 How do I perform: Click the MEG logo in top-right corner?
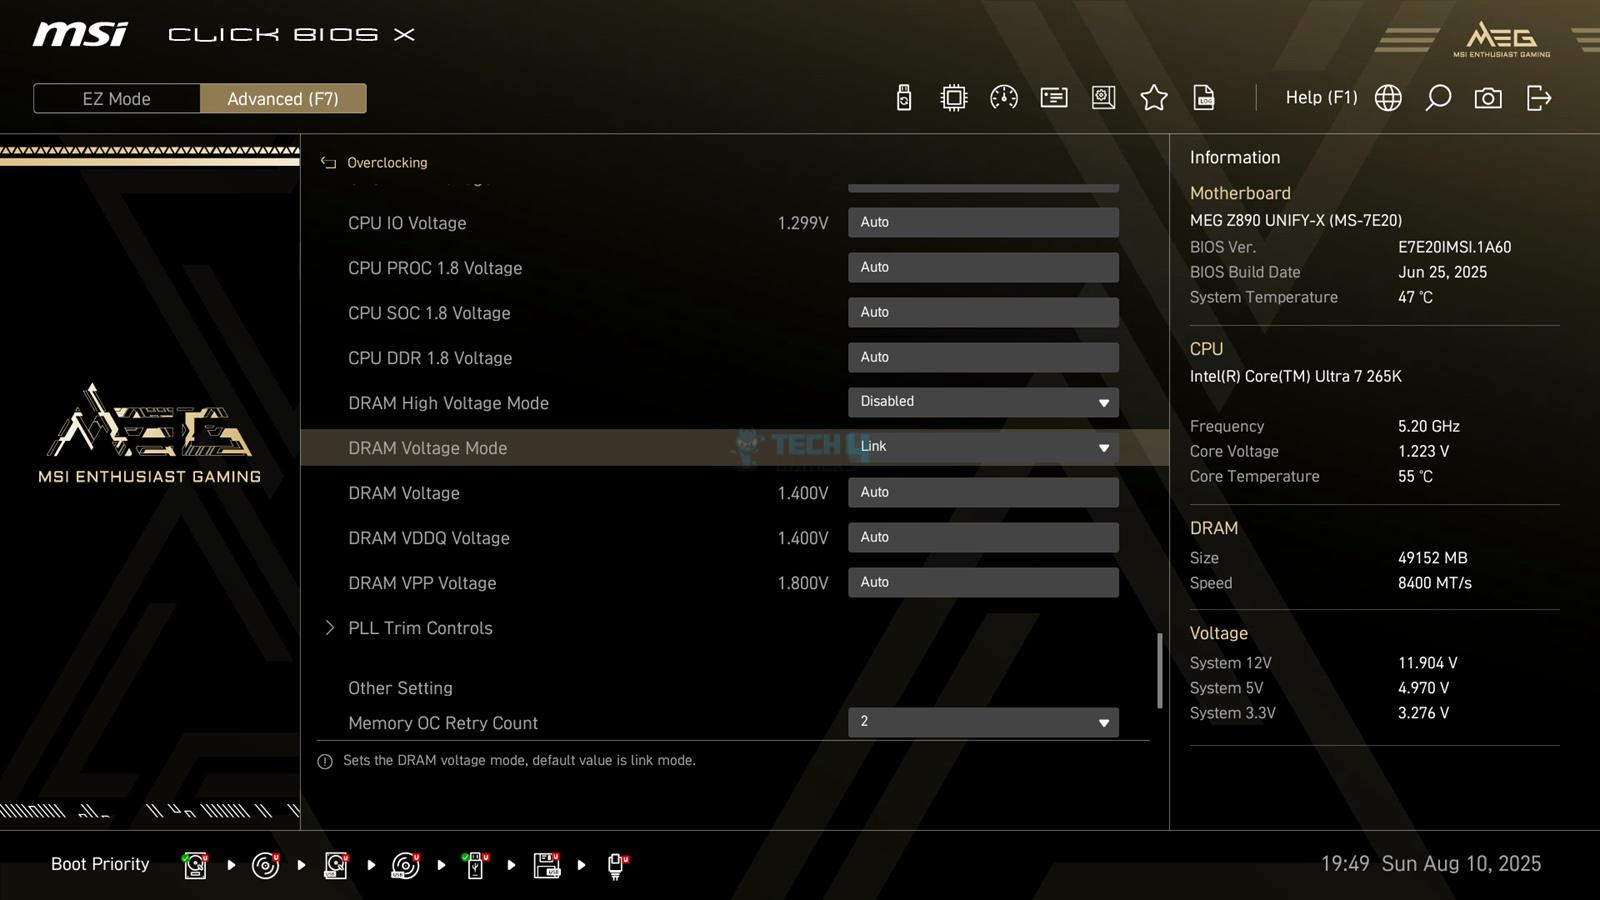(x=1501, y=40)
